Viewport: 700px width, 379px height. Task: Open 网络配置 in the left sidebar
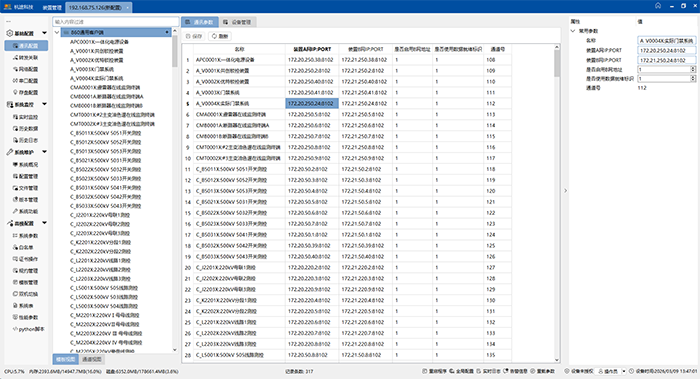click(26, 69)
